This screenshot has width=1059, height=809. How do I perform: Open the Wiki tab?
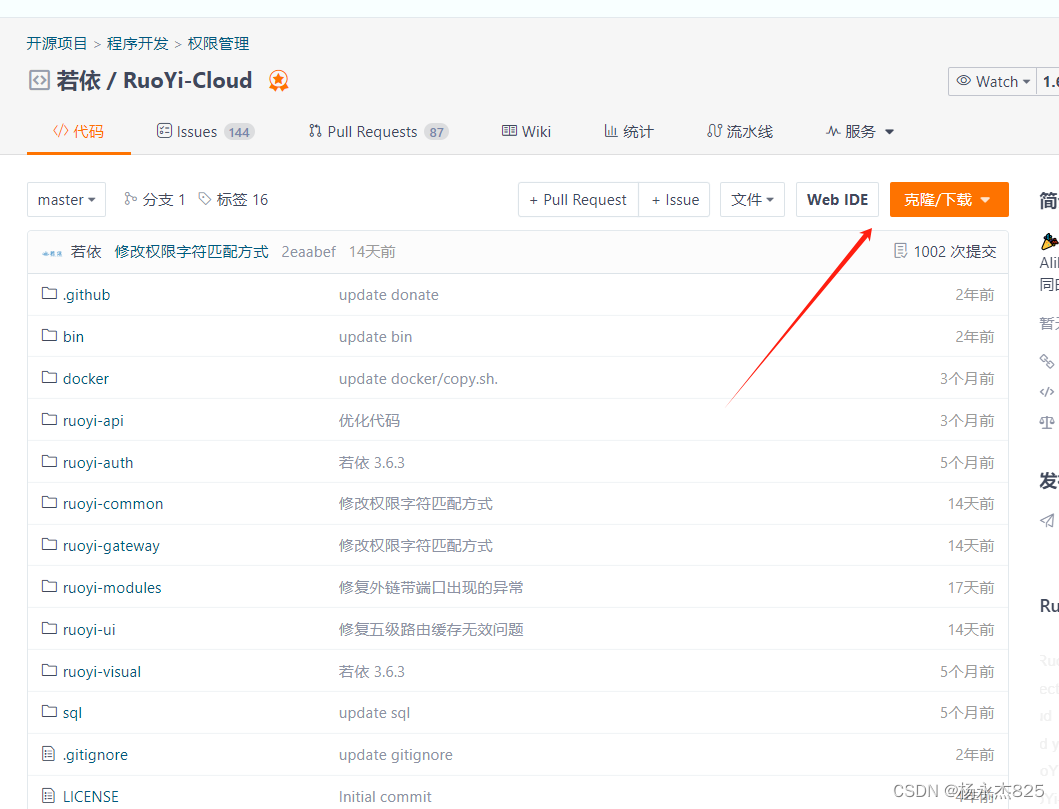[x=526, y=132]
